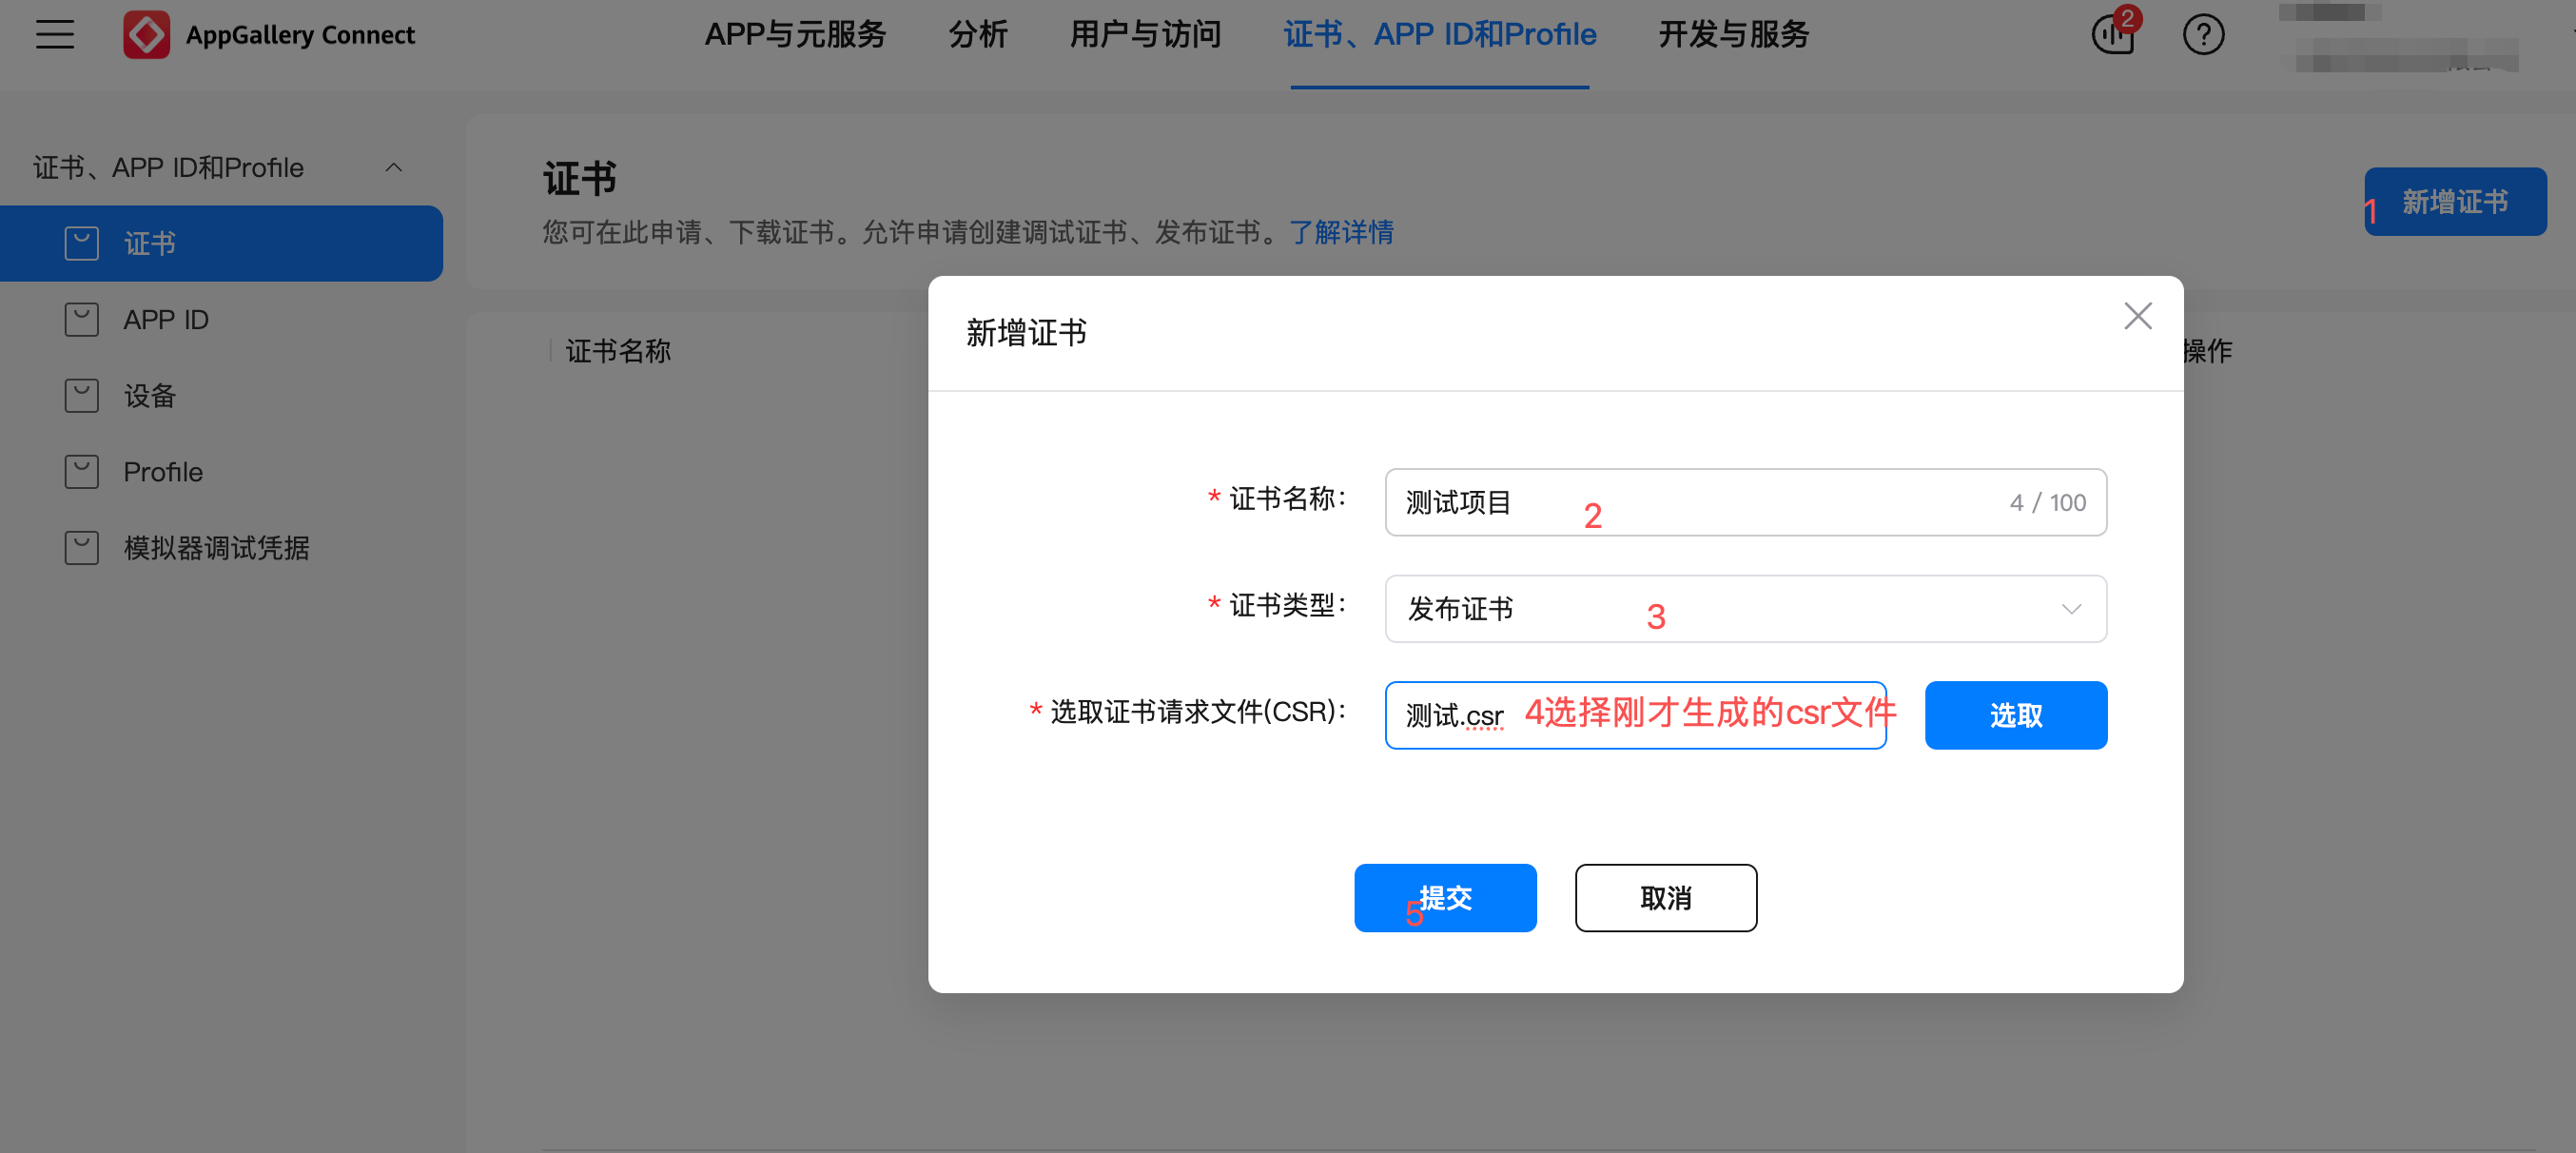Click the 选取 button to pick CSR file
The image size is (2576, 1153).
point(2015,715)
